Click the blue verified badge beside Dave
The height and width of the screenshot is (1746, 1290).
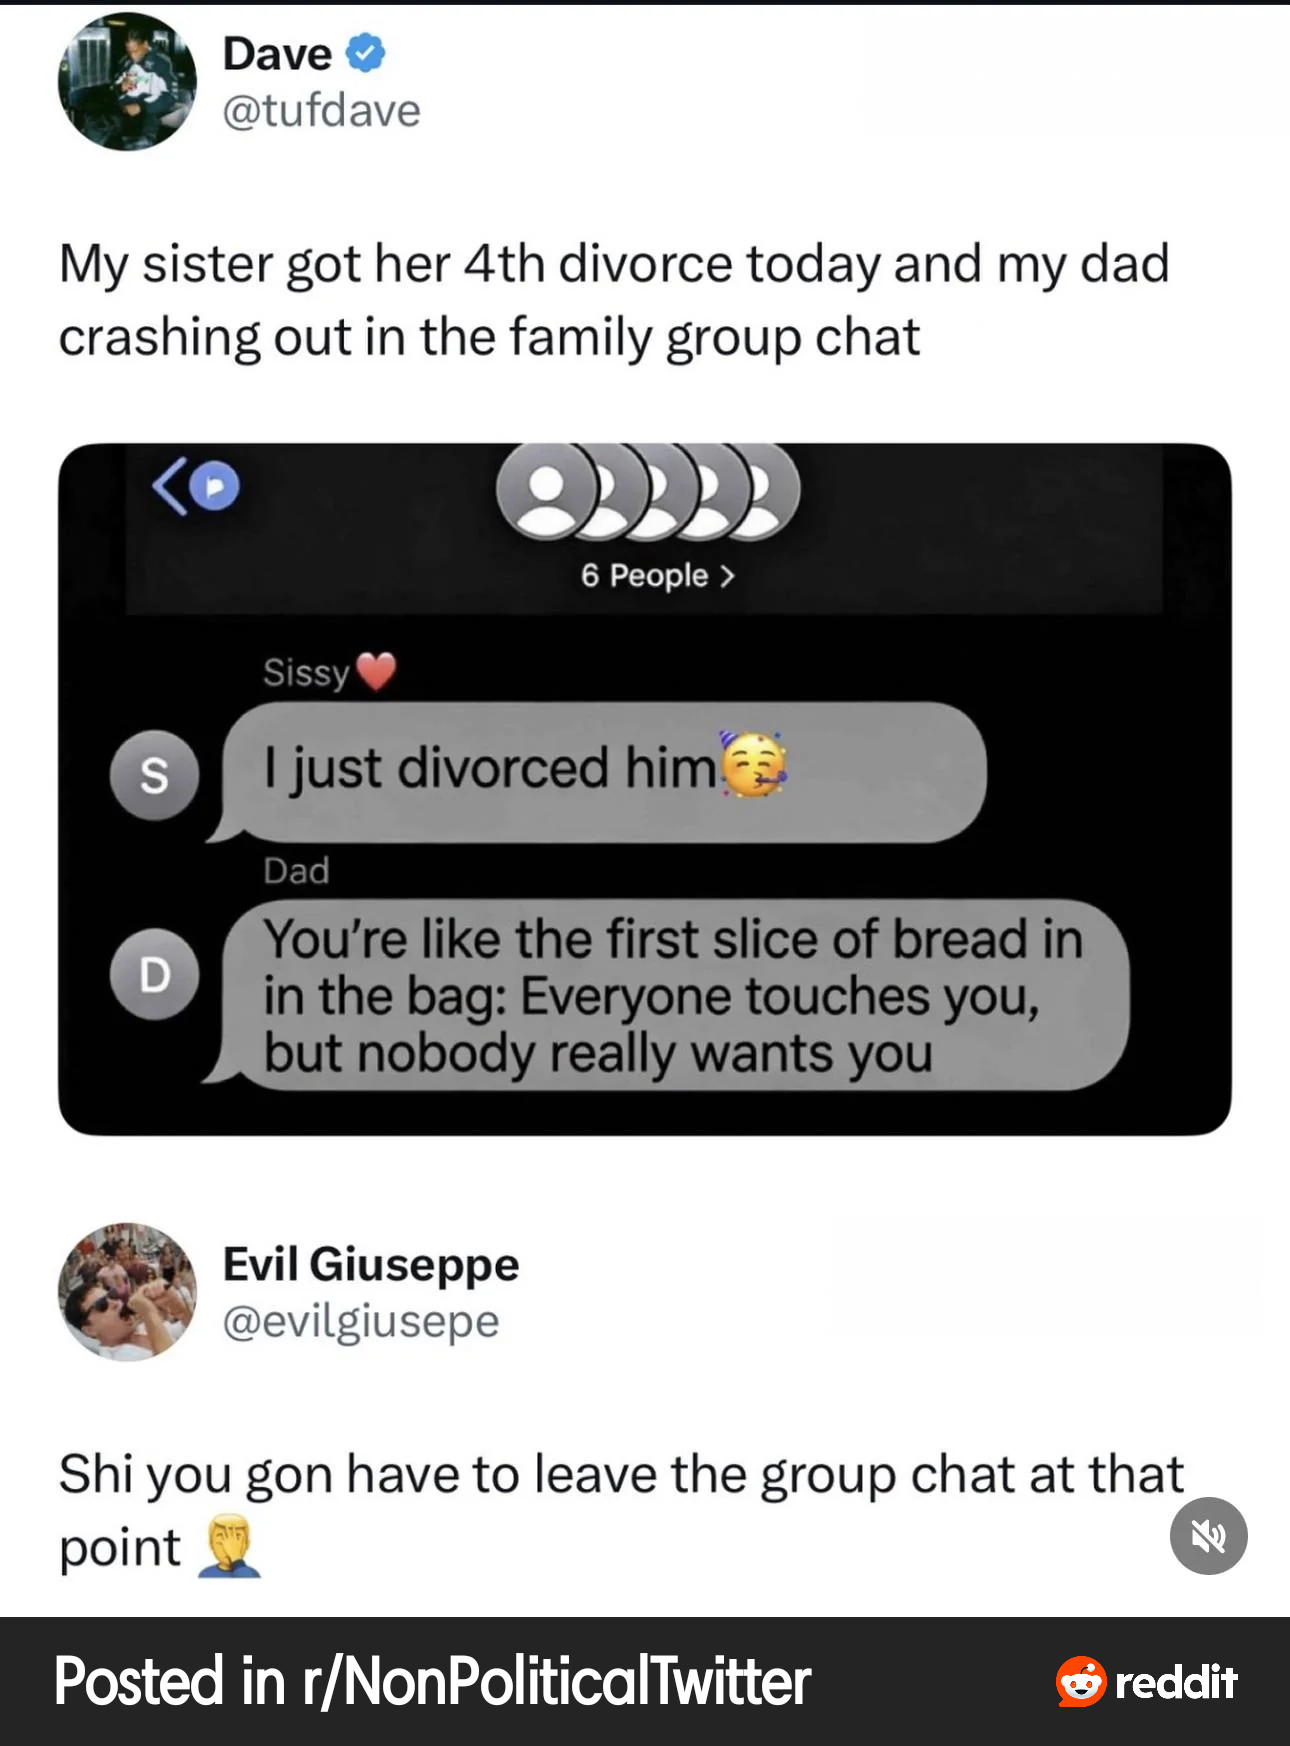[x=366, y=53]
